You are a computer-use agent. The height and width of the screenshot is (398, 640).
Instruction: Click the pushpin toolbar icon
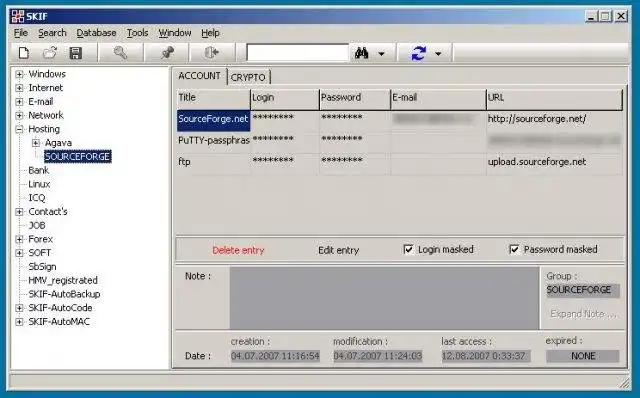167,53
